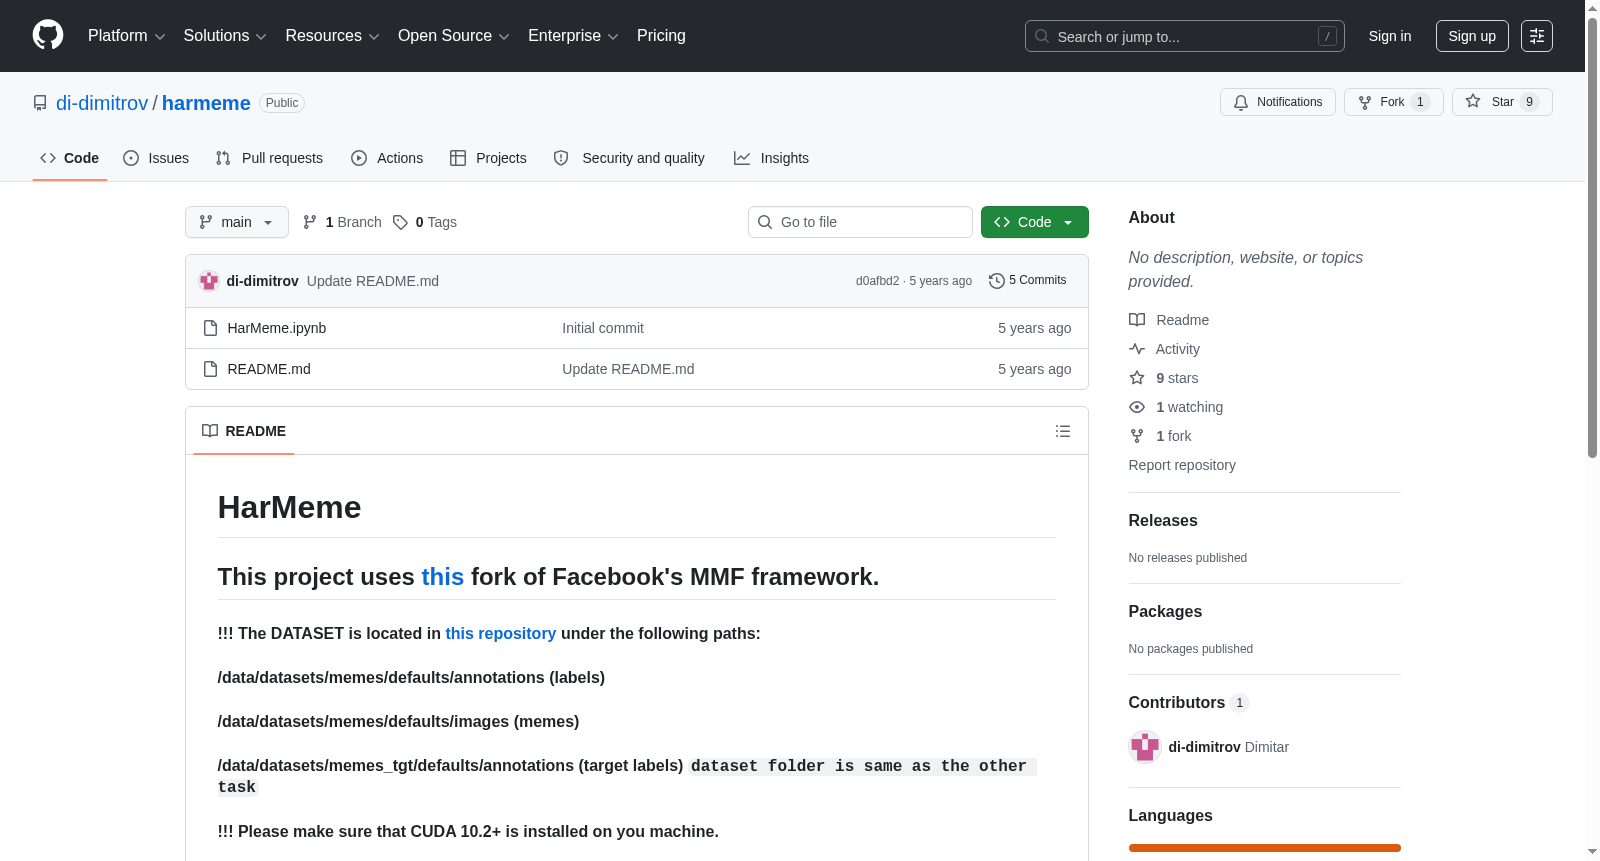The height and width of the screenshot is (861, 1600).
Task: Click the tag icon next to Tags
Action: click(x=400, y=222)
